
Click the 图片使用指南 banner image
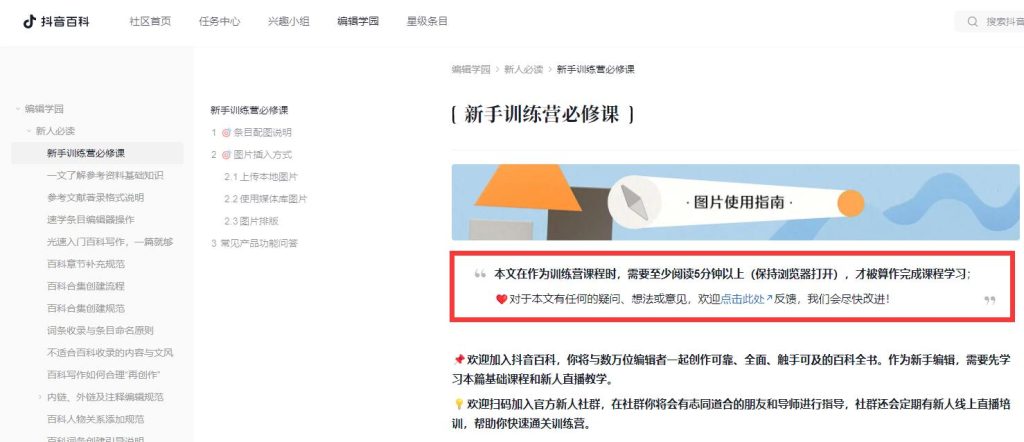click(735, 202)
